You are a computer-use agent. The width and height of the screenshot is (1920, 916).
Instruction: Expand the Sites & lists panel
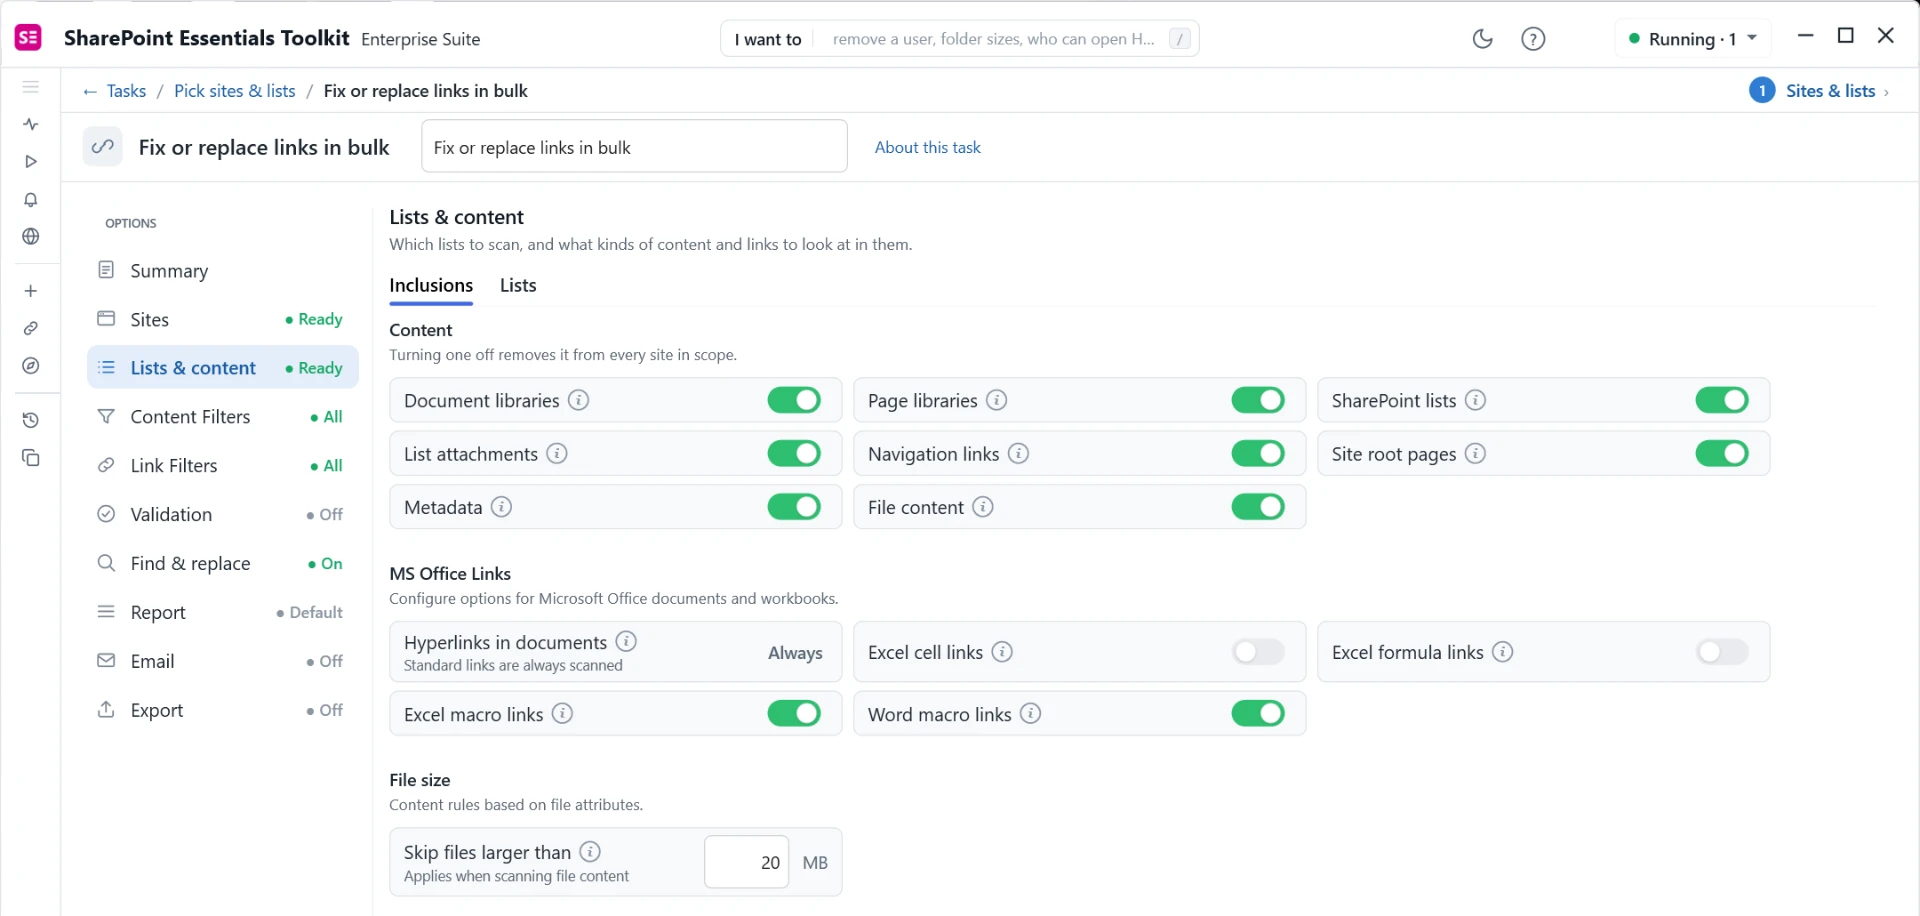1820,91
